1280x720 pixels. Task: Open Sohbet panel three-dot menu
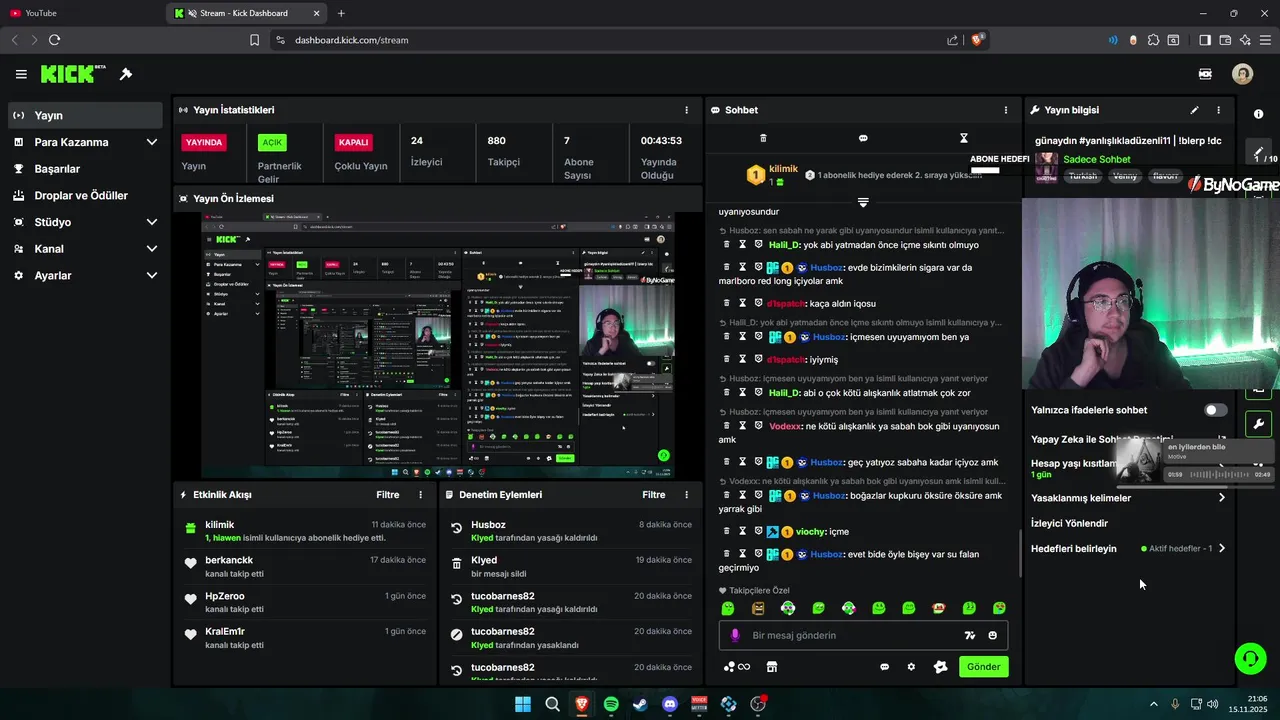[x=1006, y=110]
